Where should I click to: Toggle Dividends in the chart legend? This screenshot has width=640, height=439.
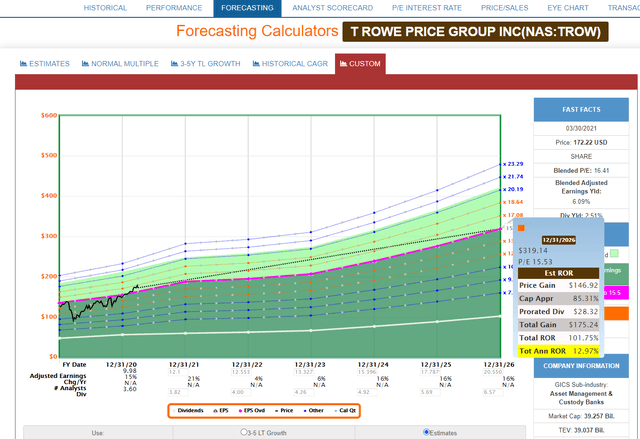(188, 410)
